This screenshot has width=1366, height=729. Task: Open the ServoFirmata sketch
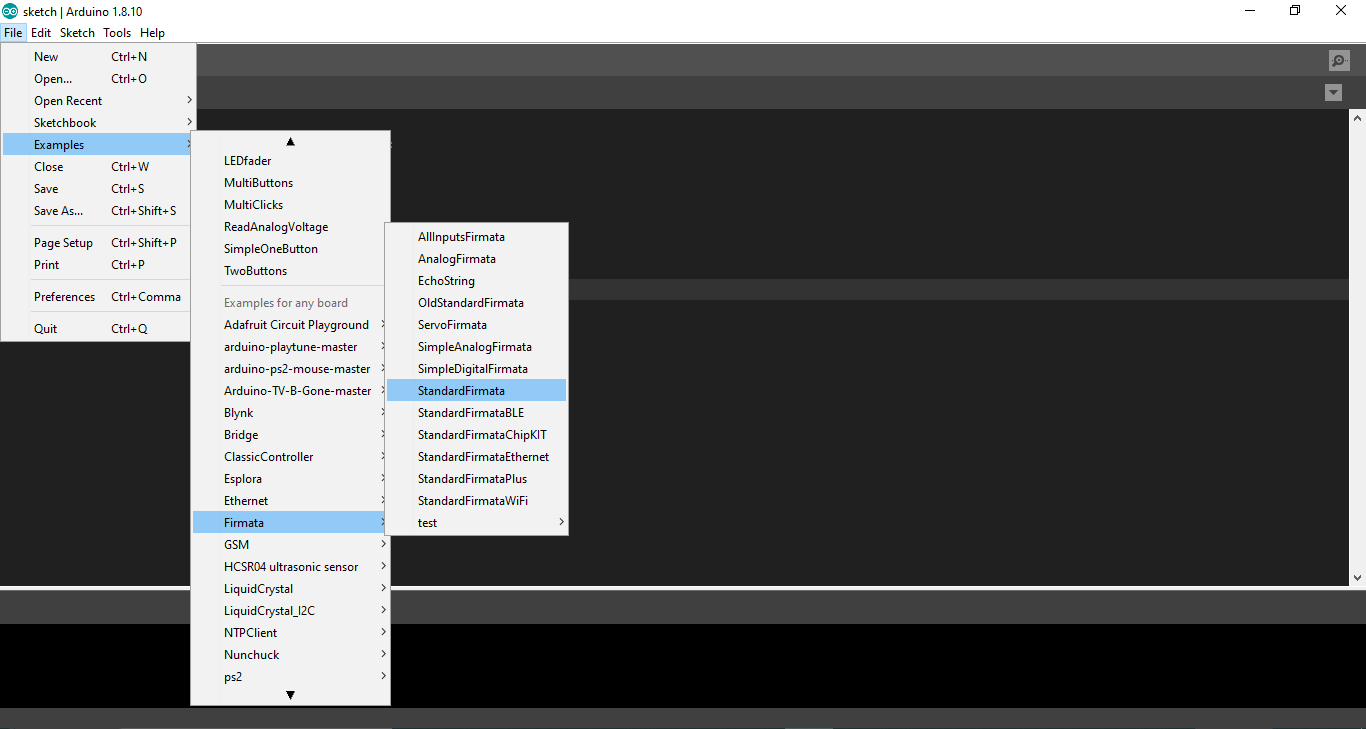pos(476,325)
